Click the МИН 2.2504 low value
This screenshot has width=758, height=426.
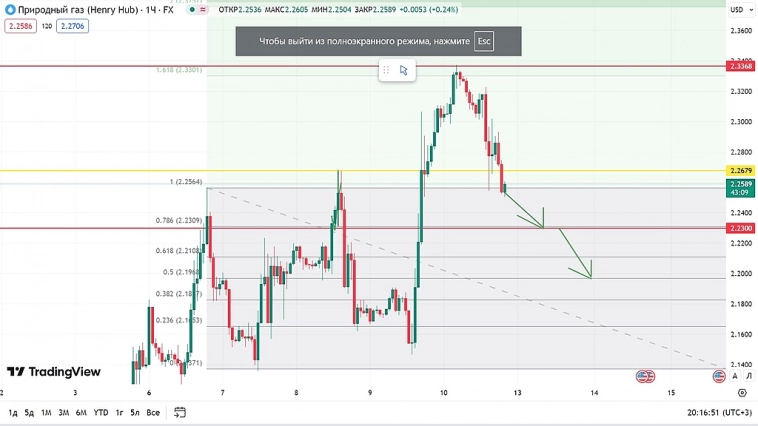pyautogui.click(x=332, y=10)
